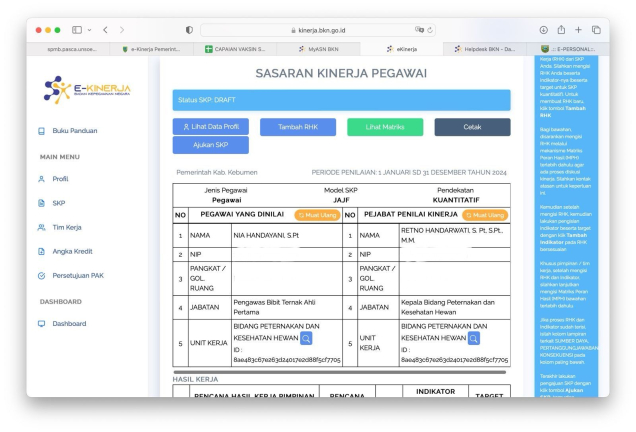The image size is (636, 432).
Task: Click the Angka Kredit file icon
Action: pos(41,251)
